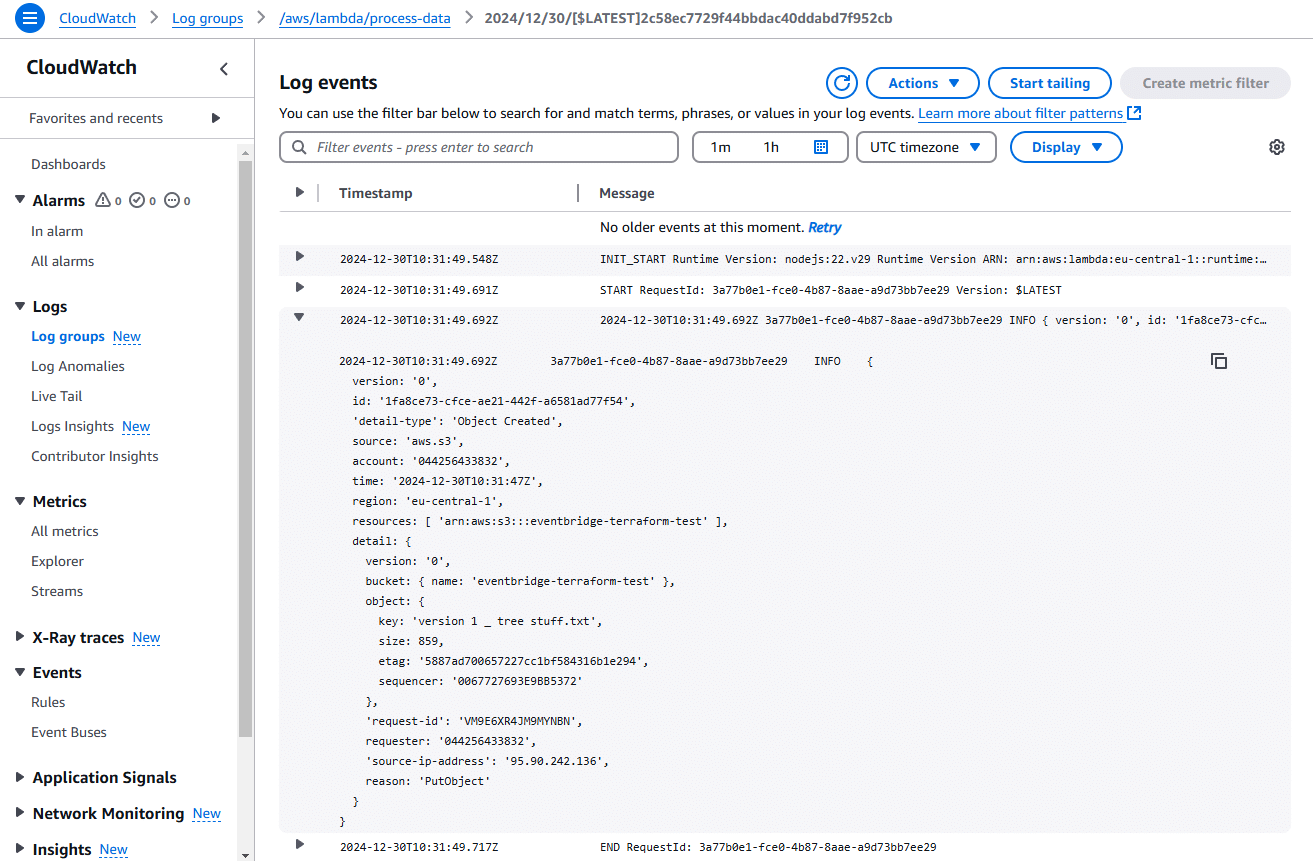Click Message column header
Screen dimensions: 1313x861
[x=627, y=193]
